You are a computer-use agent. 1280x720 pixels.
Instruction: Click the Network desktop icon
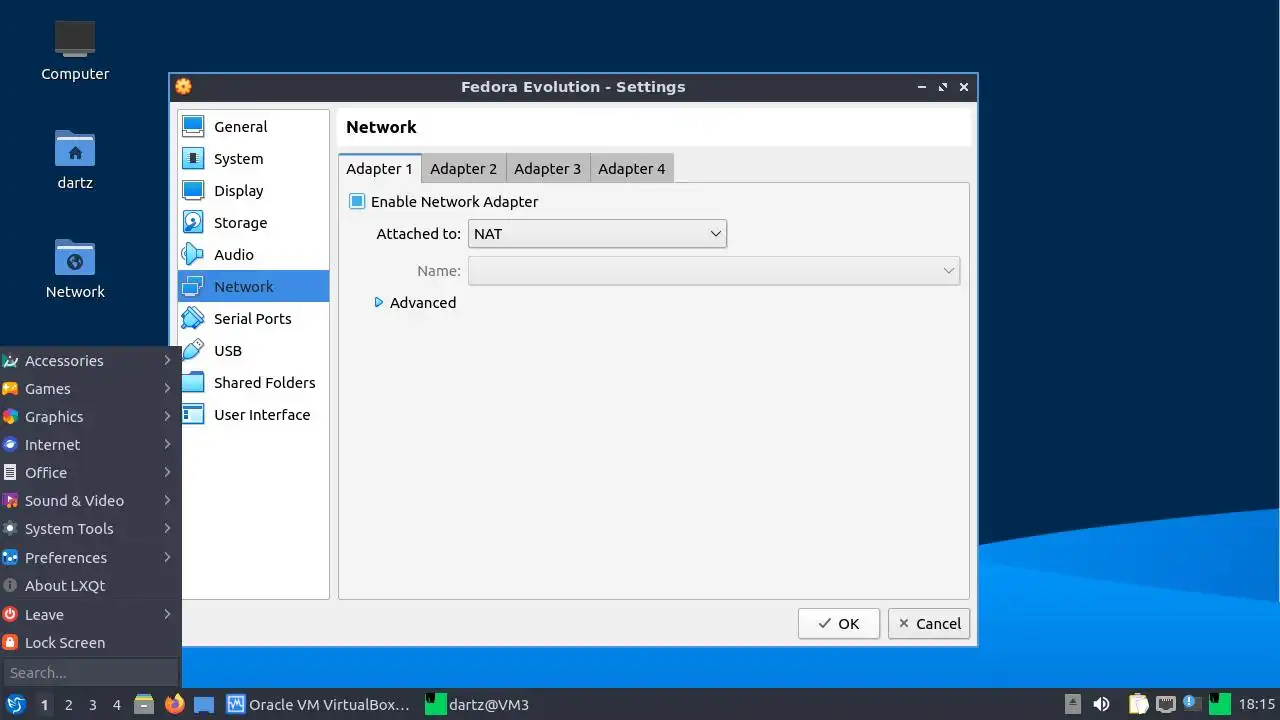point(75,269)
